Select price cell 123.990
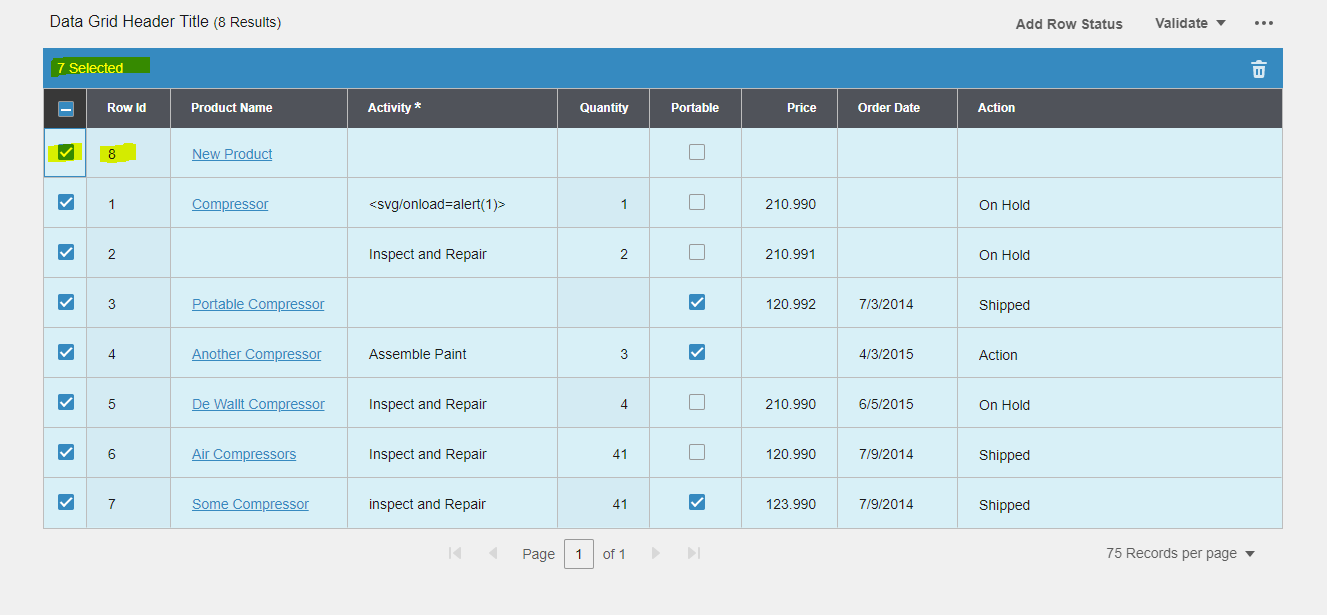1327x615 pixels. click(x=790, y=503)
